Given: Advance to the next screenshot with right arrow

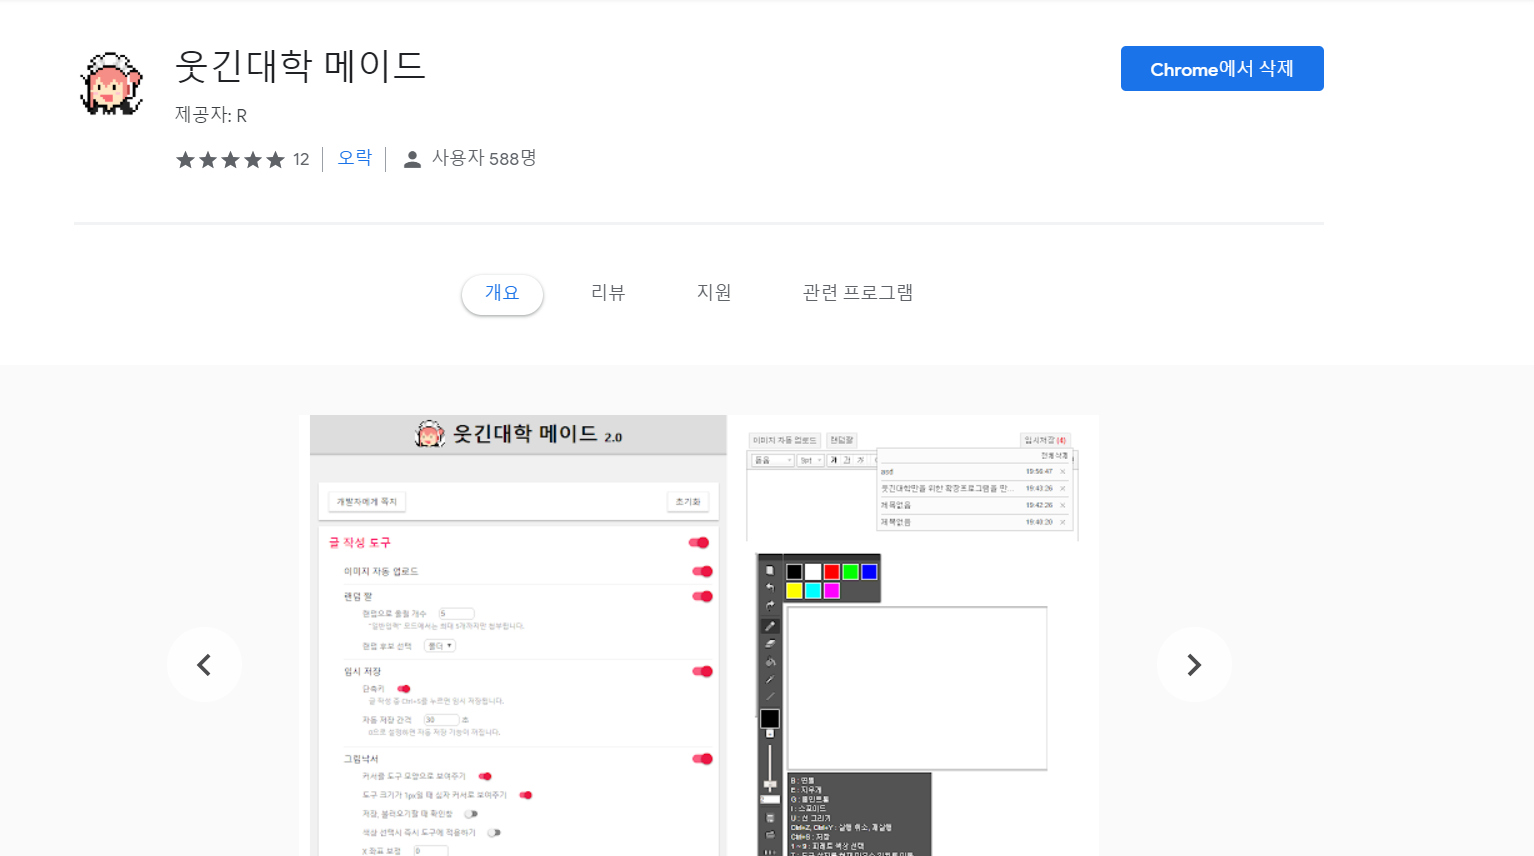Looking at the screenshot, I should [x=1193, y=665].
